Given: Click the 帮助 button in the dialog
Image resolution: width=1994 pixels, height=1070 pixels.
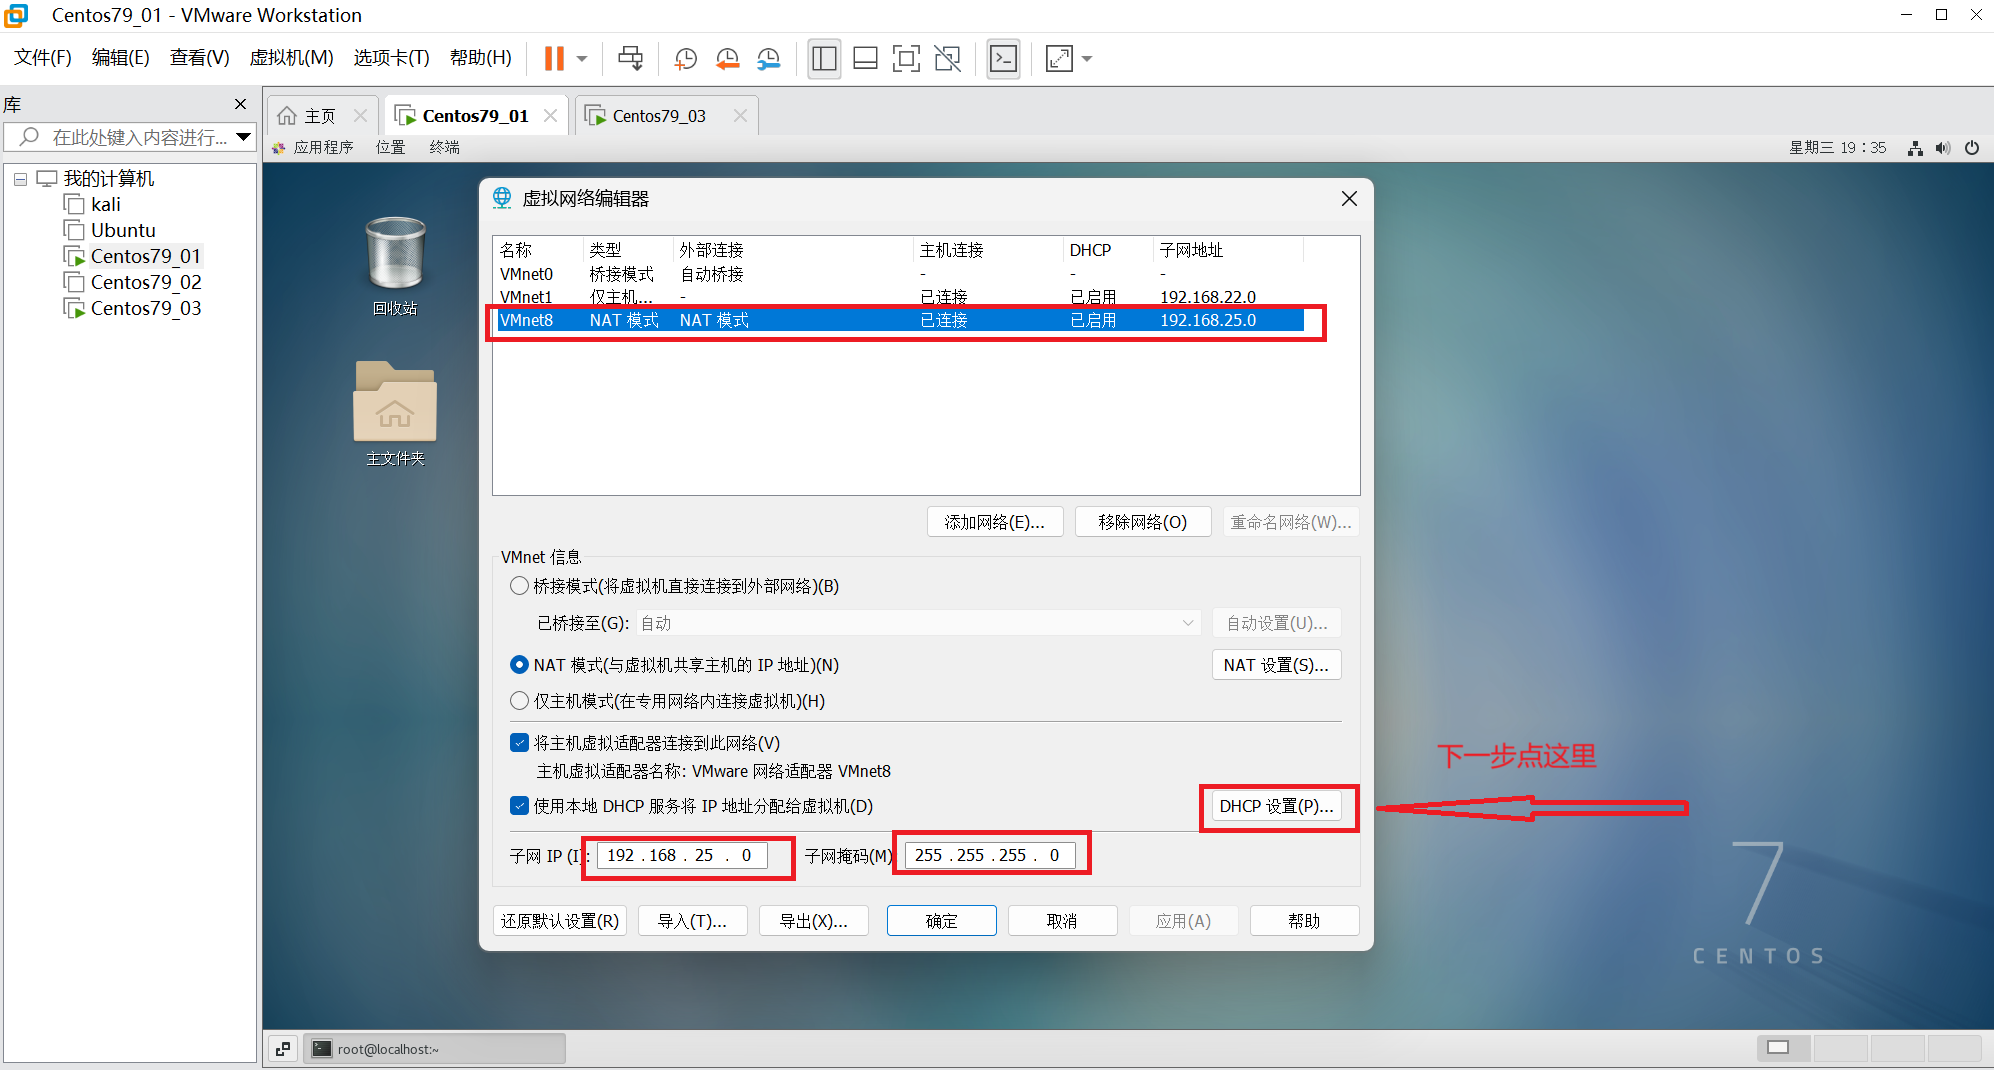Looking at the screenshot, I should click(x=1304, y=921).
